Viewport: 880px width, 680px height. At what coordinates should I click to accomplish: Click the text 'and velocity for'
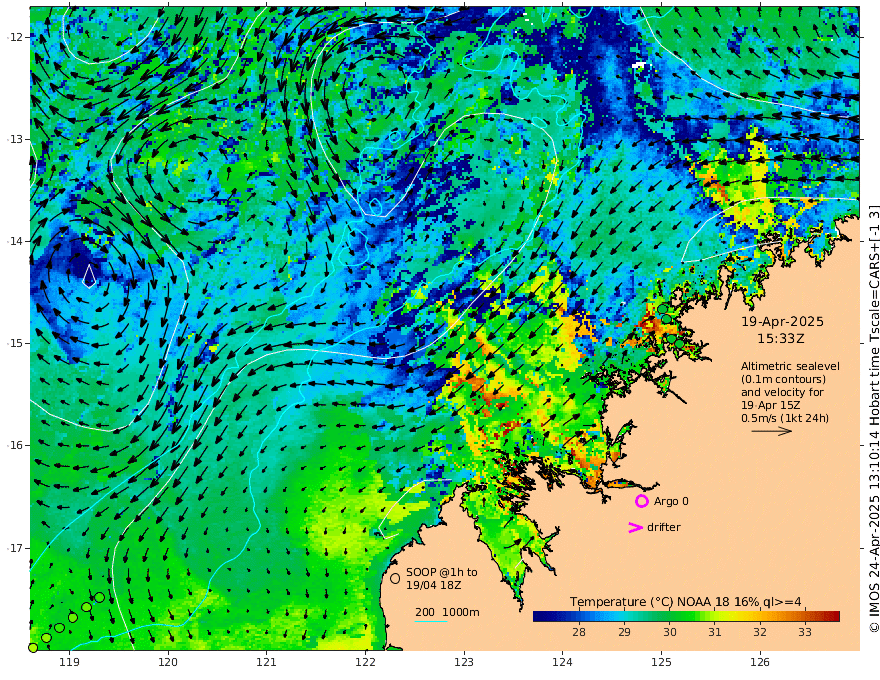782,392
